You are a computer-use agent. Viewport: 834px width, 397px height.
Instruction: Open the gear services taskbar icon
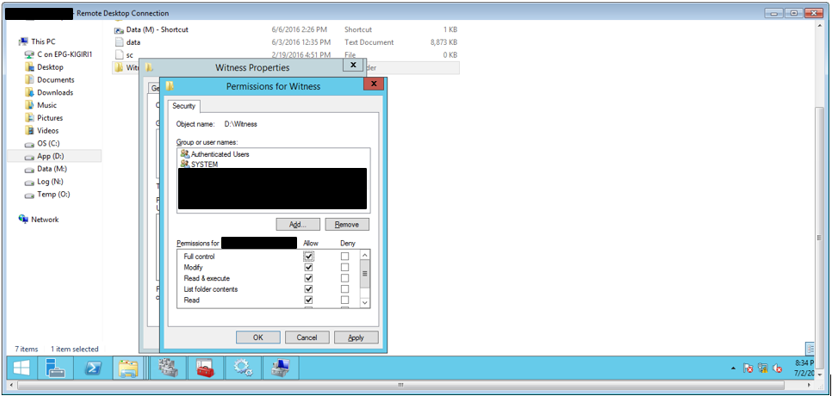(243, 368)
